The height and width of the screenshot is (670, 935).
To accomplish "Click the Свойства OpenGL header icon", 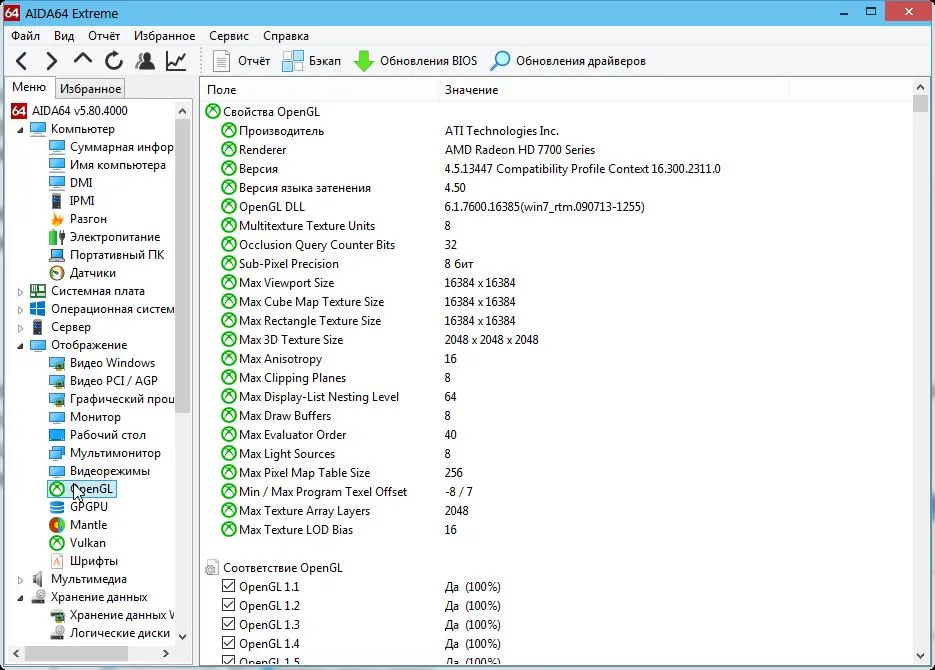I will (213, 111).
